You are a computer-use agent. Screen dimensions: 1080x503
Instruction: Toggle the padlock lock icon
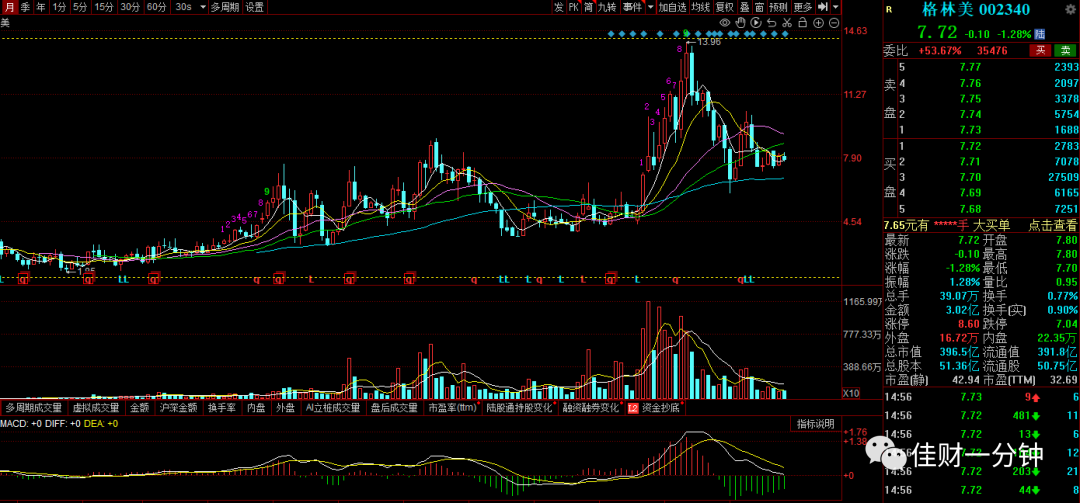802,23
